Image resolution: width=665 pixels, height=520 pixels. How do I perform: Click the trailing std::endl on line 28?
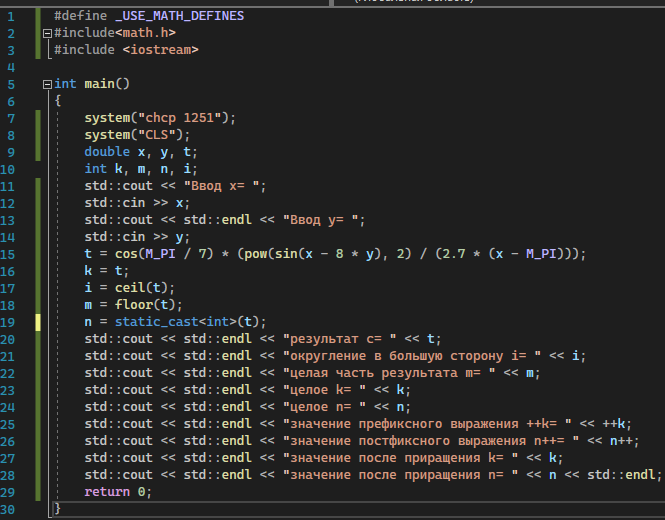tap(621, 475)
